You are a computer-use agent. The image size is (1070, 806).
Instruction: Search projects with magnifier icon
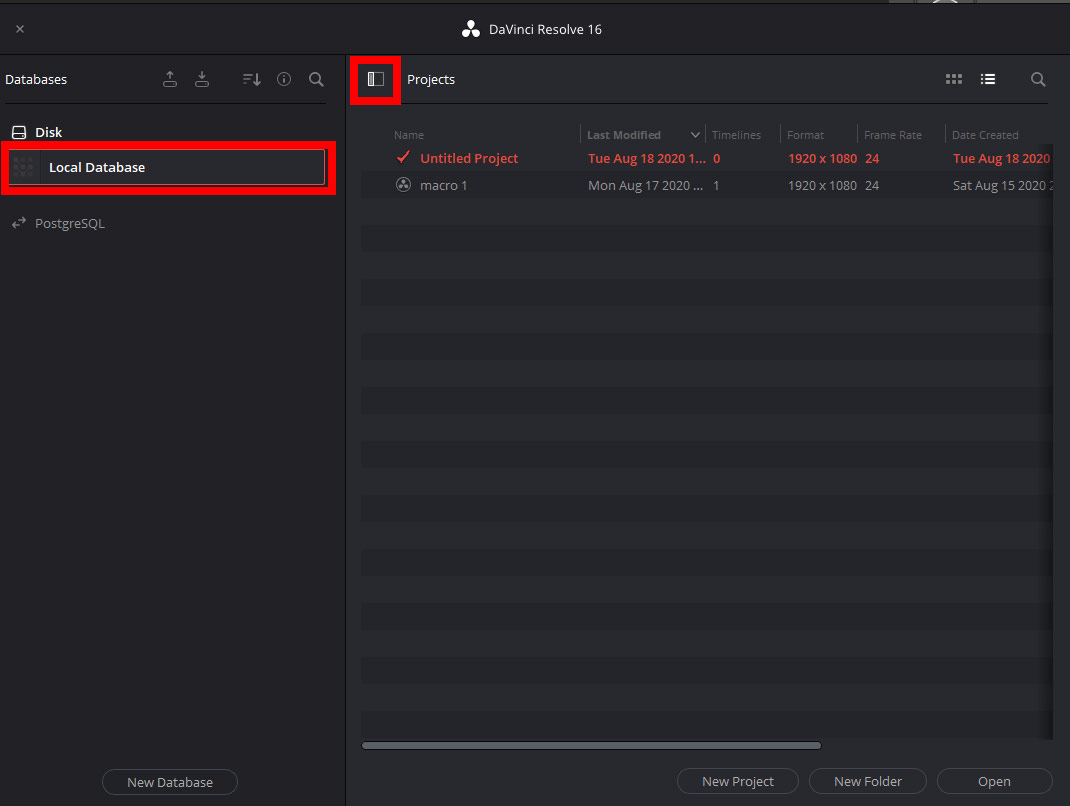point(1037,79)
